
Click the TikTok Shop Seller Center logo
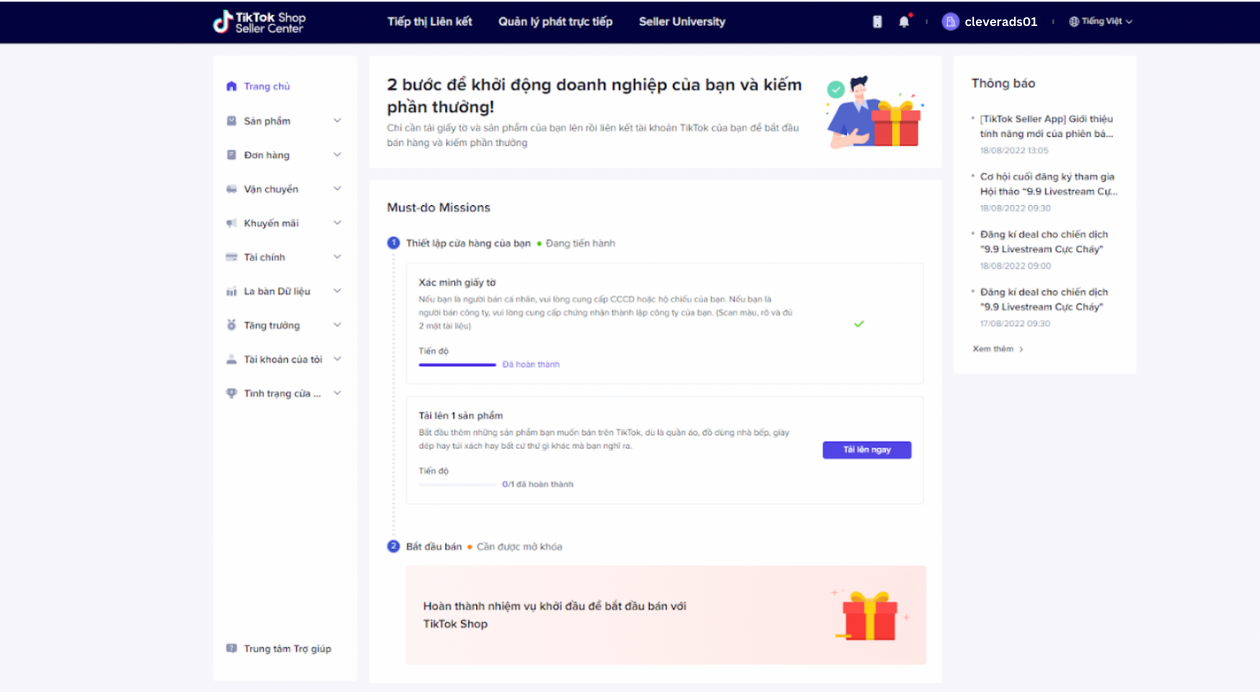(259, 21)
